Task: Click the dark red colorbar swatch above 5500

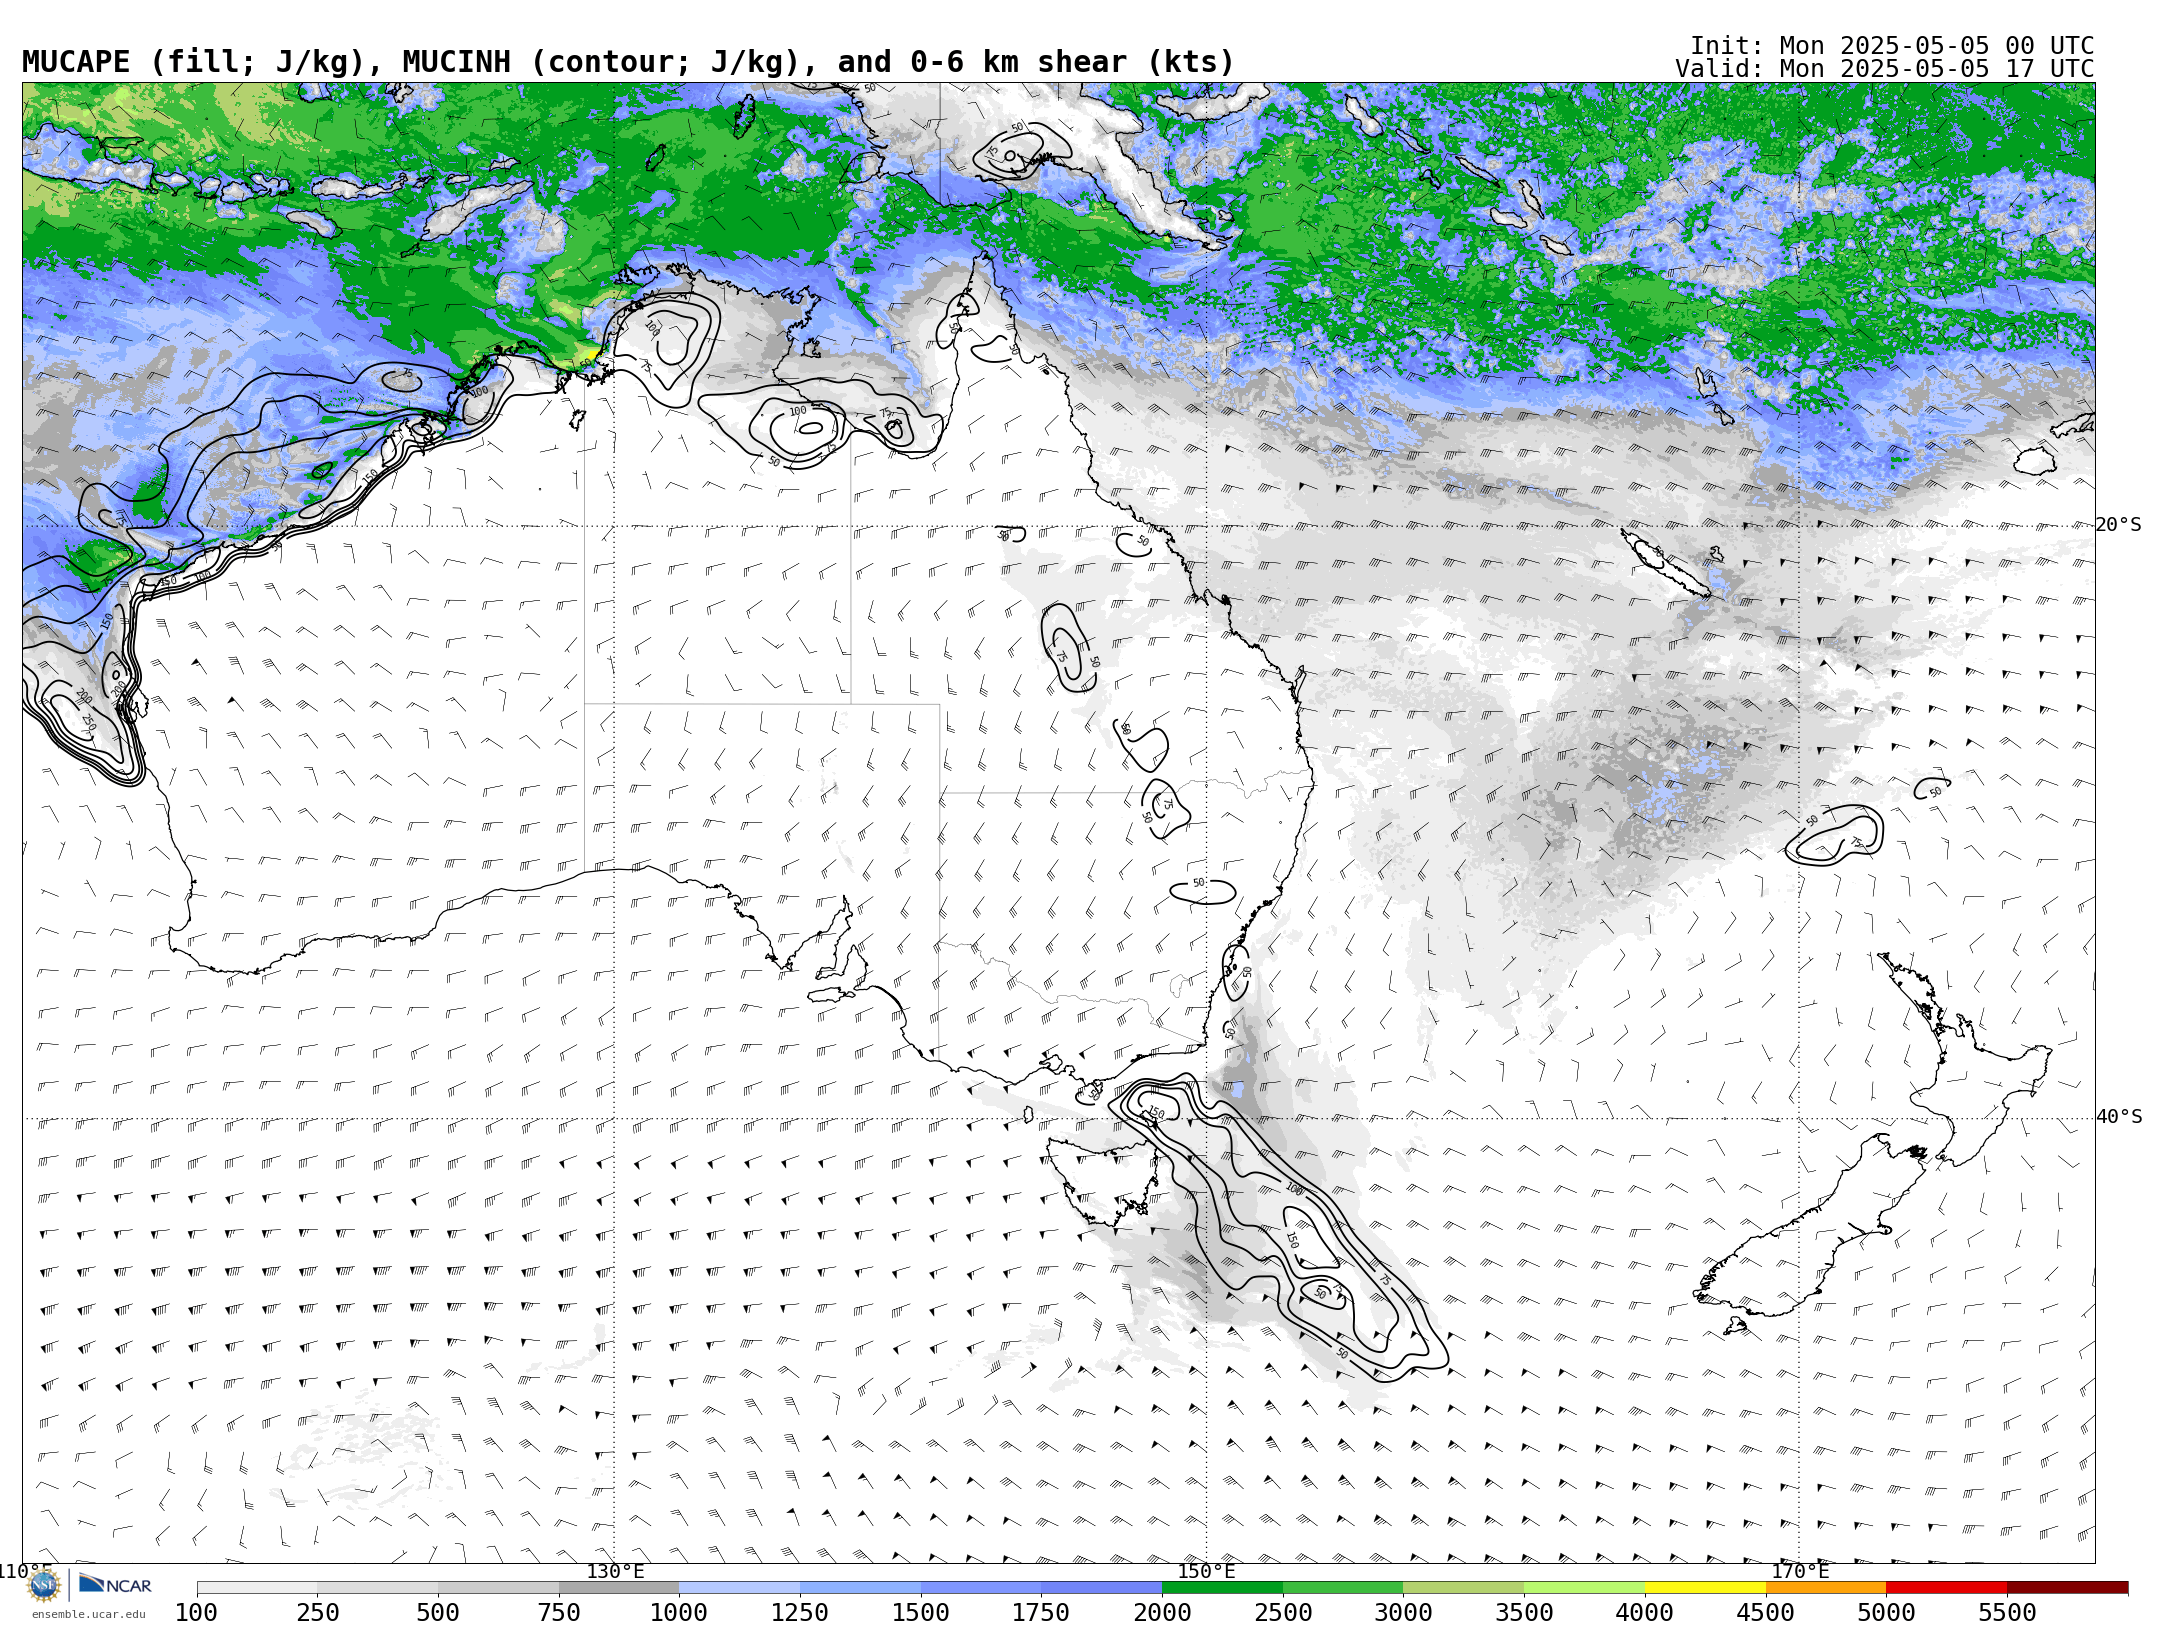Action: (2068, 1588)
